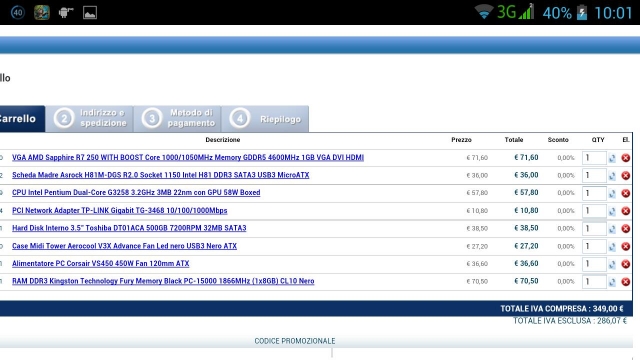This screenshot has height=360, width=640.
Task: Expand the Codice Promozionale section
Action: click(x=295, y=341)
